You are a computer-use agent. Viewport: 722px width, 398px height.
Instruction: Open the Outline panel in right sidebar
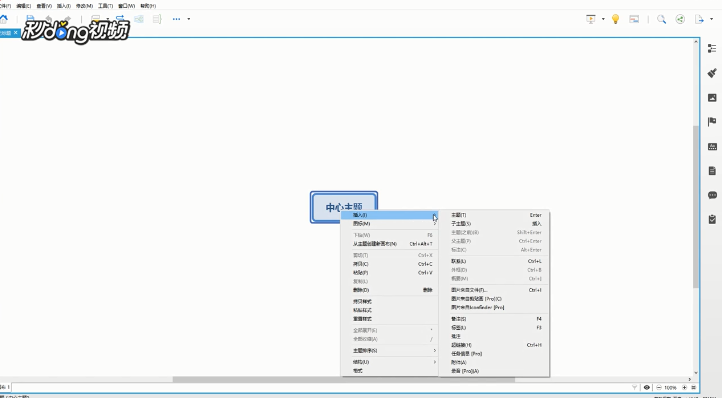point(712,48)
